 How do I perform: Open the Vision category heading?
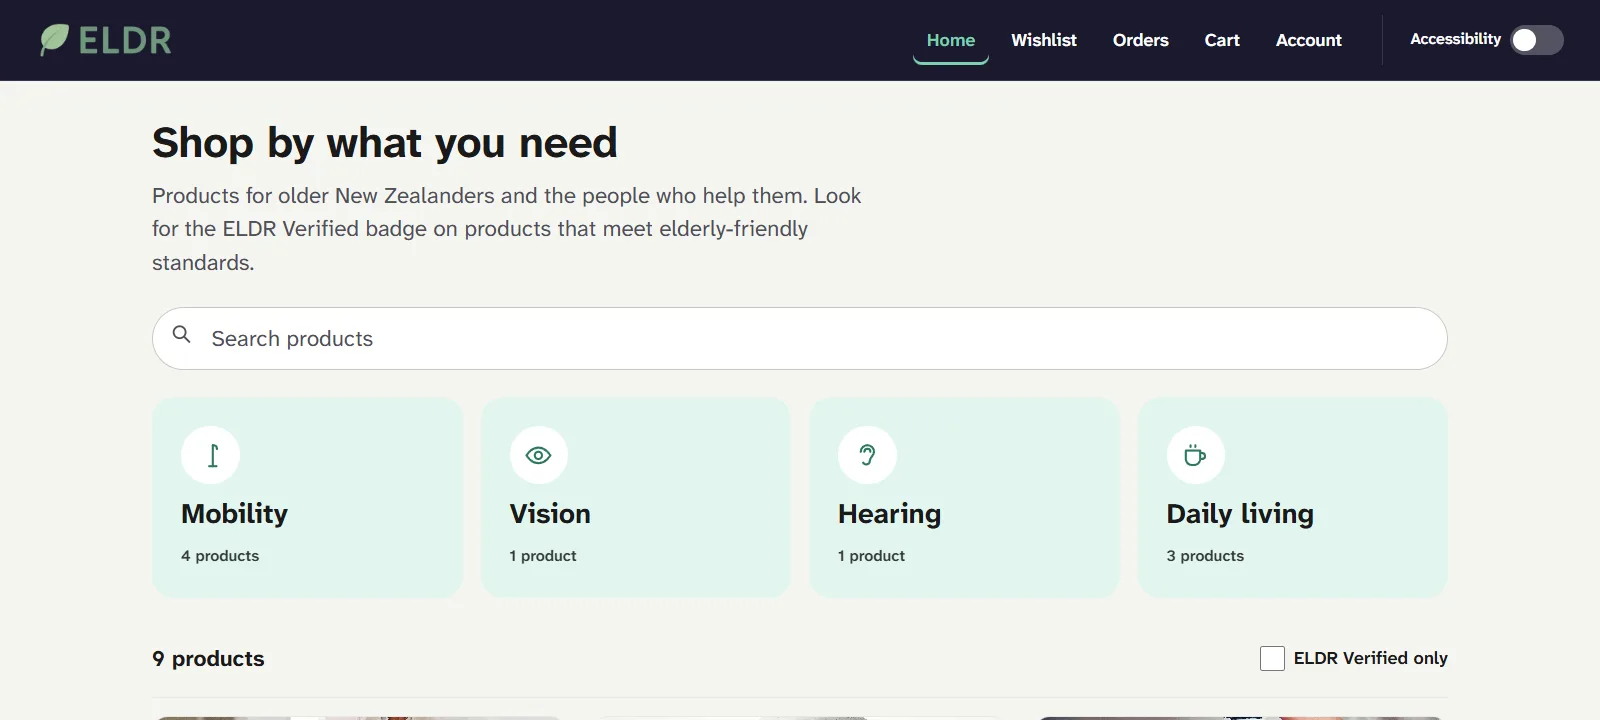click(x=550, y=514)
